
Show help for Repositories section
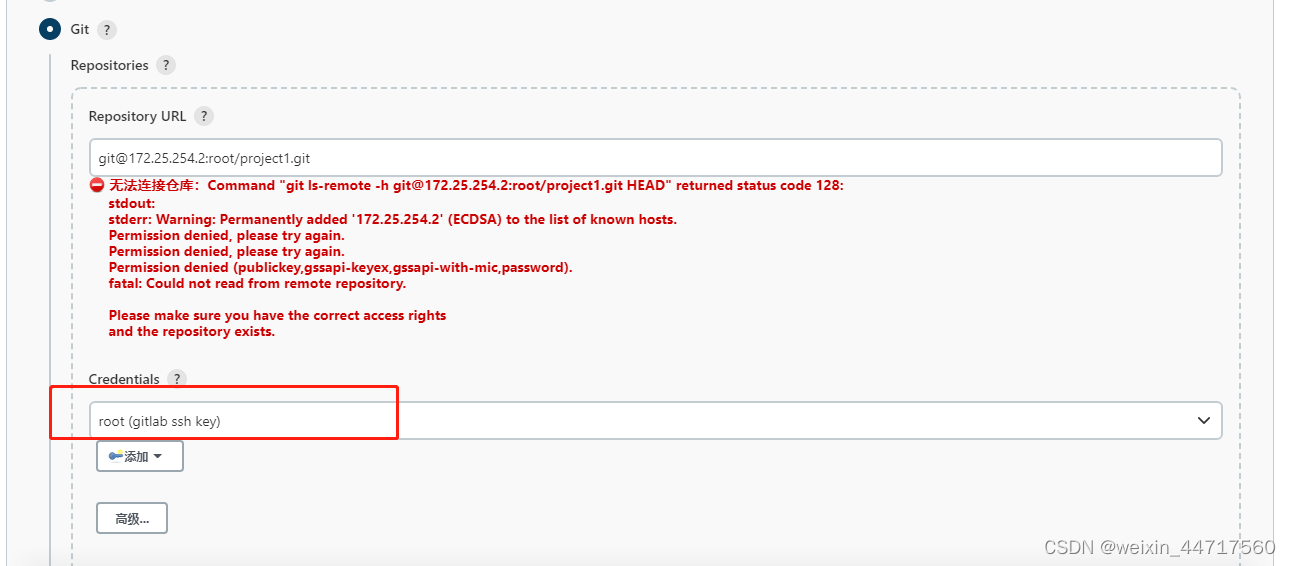tap(166, 65)
